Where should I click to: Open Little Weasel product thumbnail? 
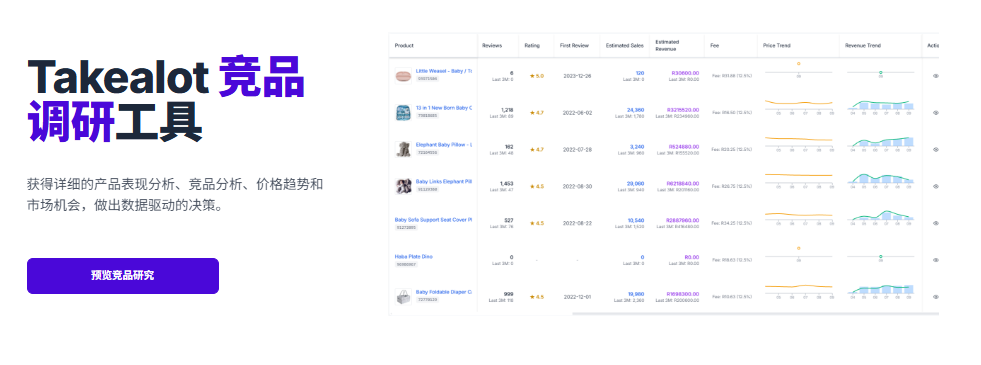(403, 76)
